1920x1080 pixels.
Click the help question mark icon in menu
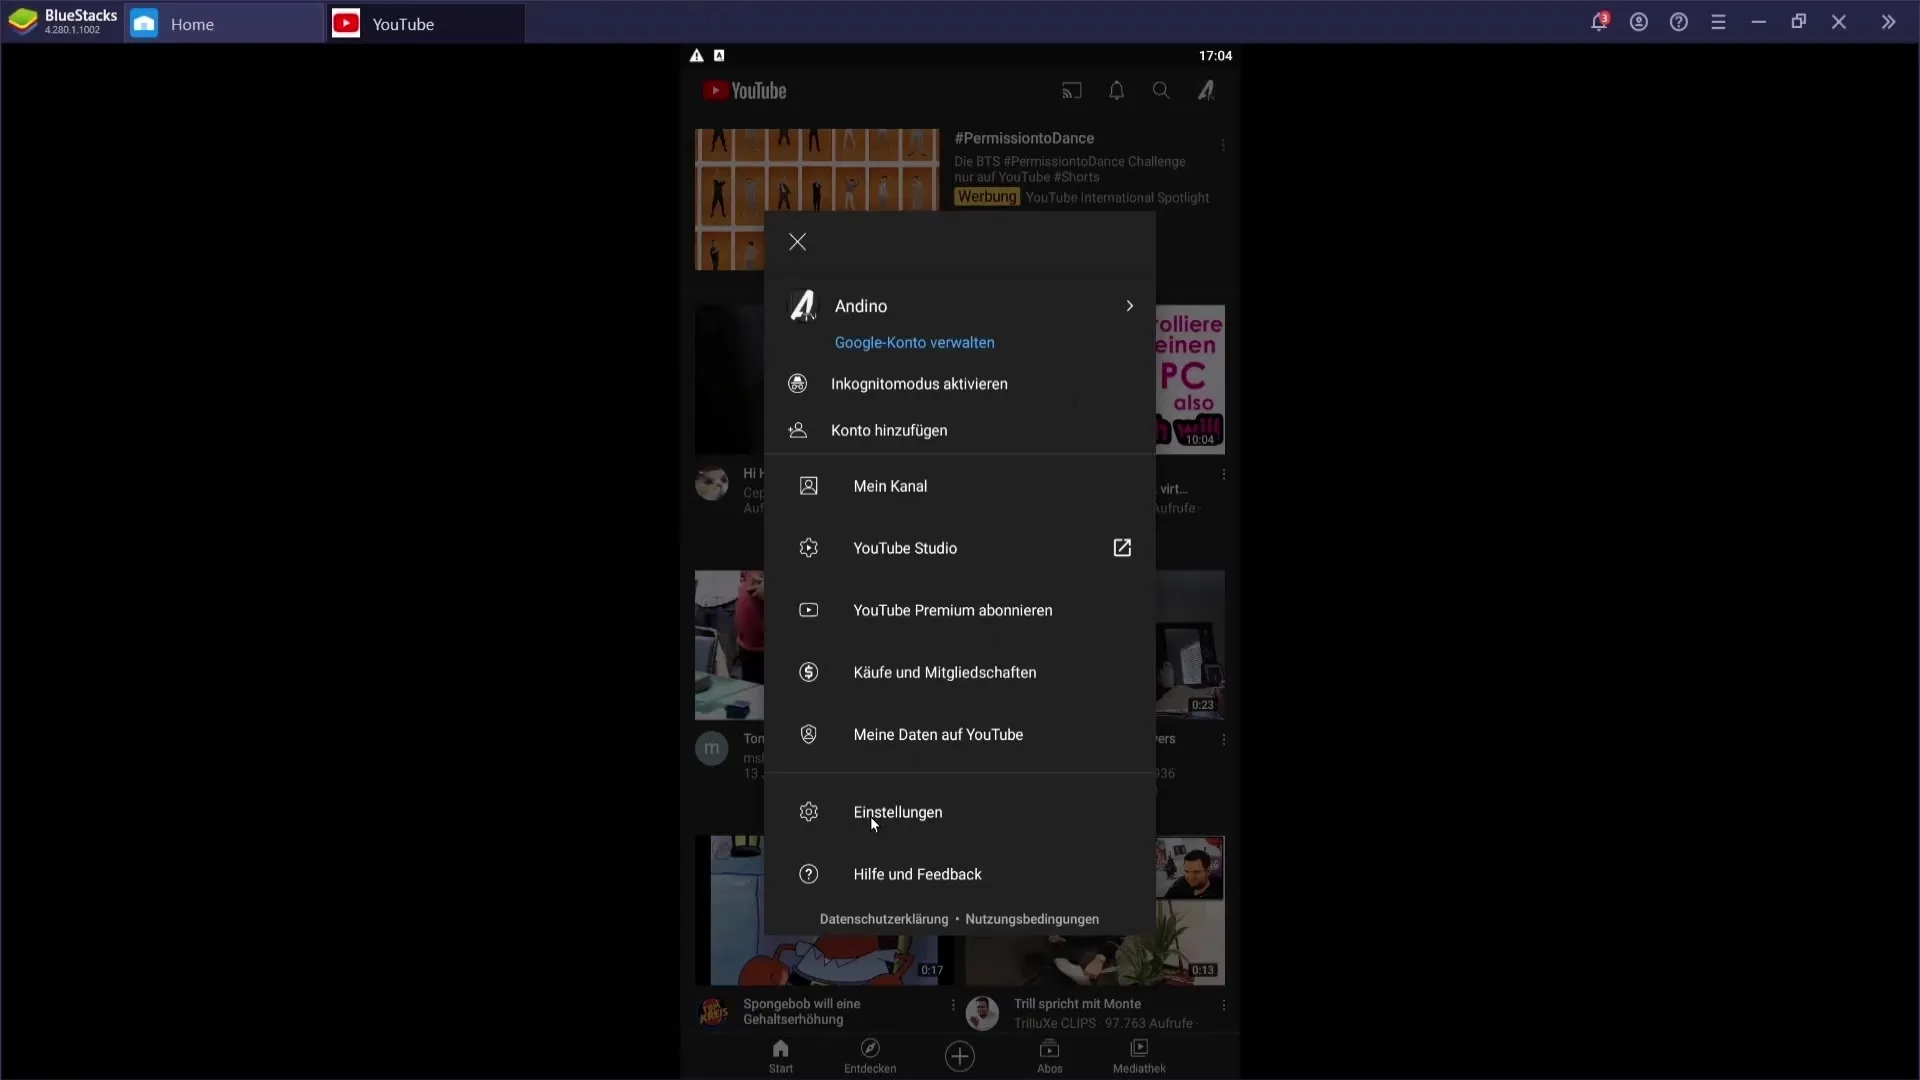(809, 874)
